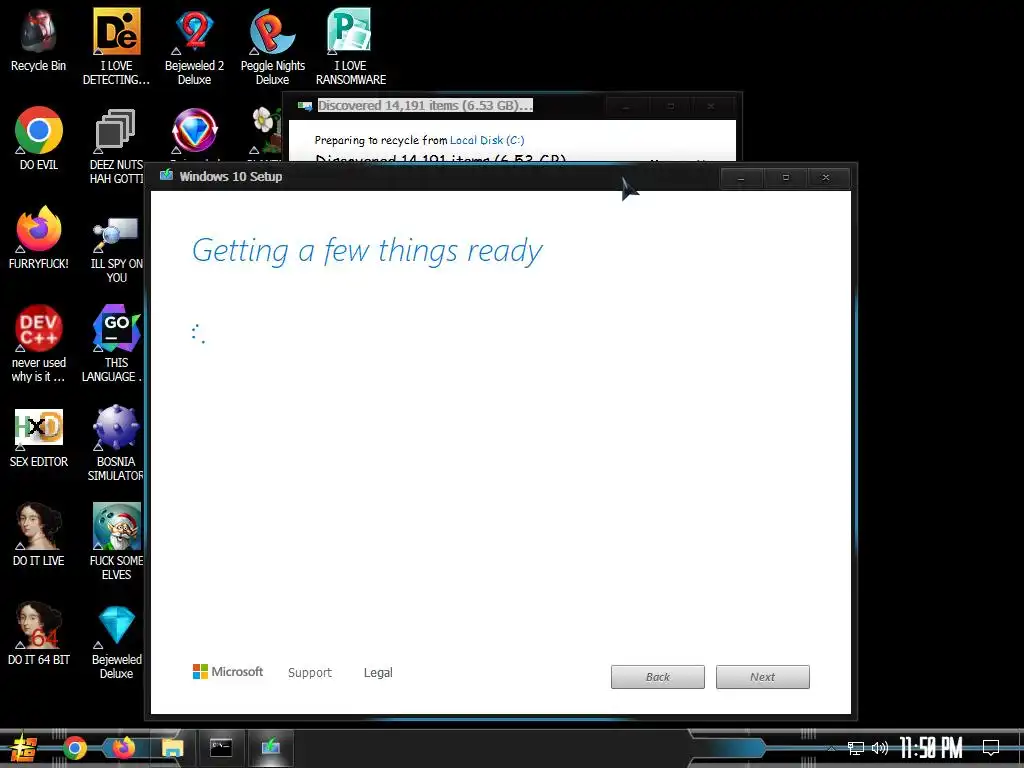Open the Legal link in Setup

click(378, 673)
